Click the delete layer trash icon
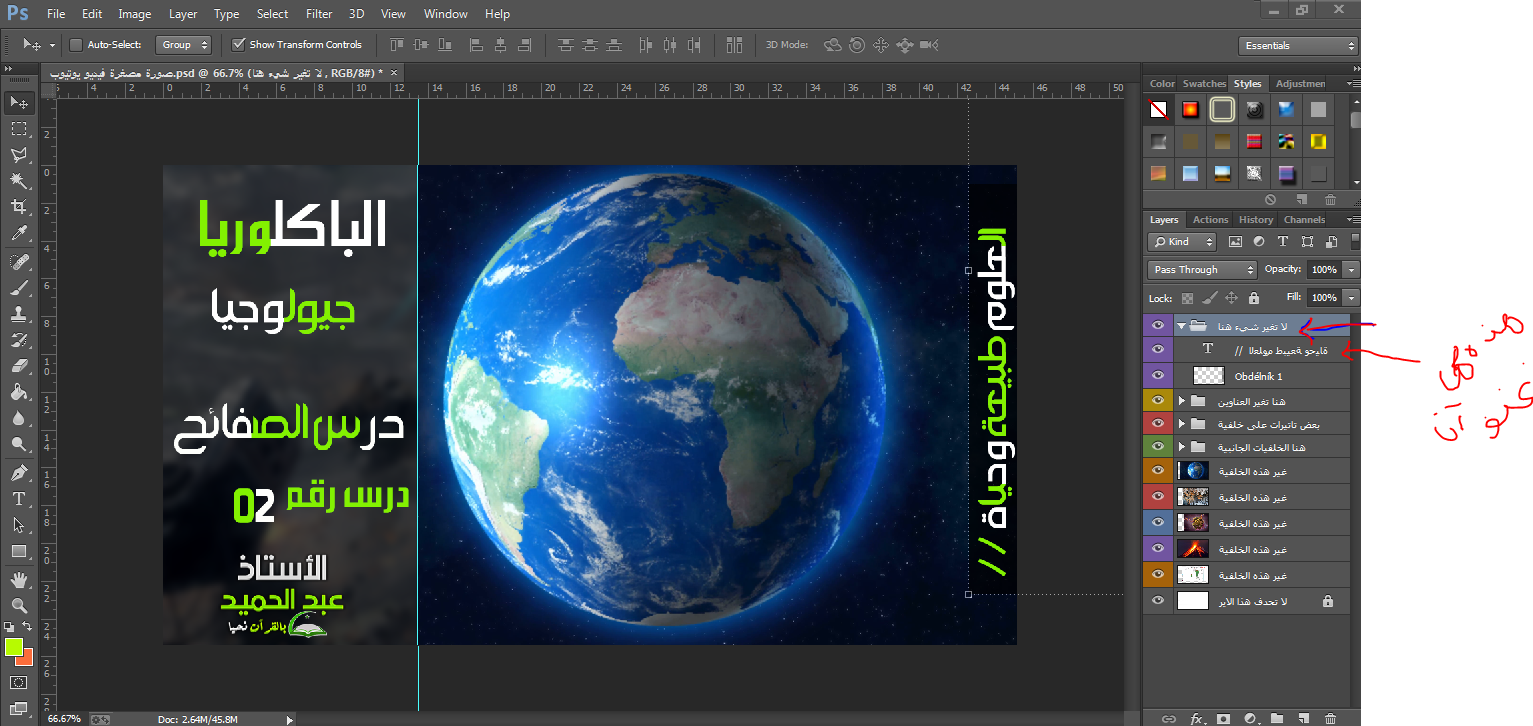The image size is (1533, 726). [x=1330, y=718]
